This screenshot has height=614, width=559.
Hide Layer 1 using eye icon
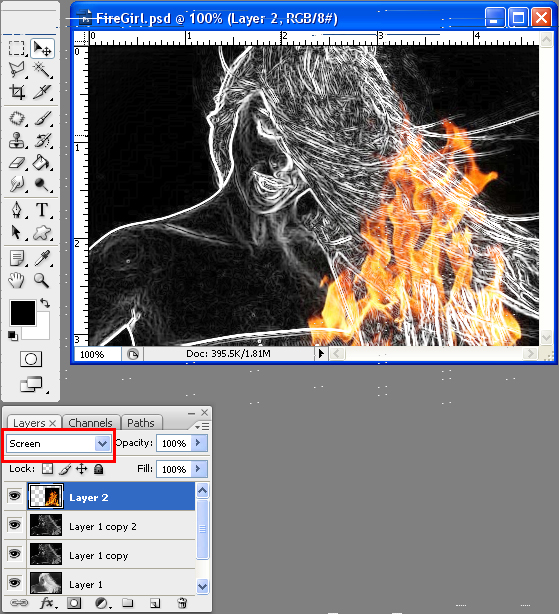[14, 583]
